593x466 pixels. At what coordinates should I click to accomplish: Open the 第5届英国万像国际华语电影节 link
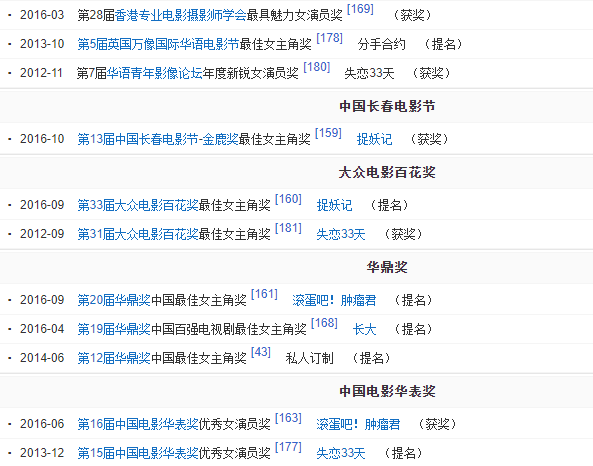tap(158, 44)
